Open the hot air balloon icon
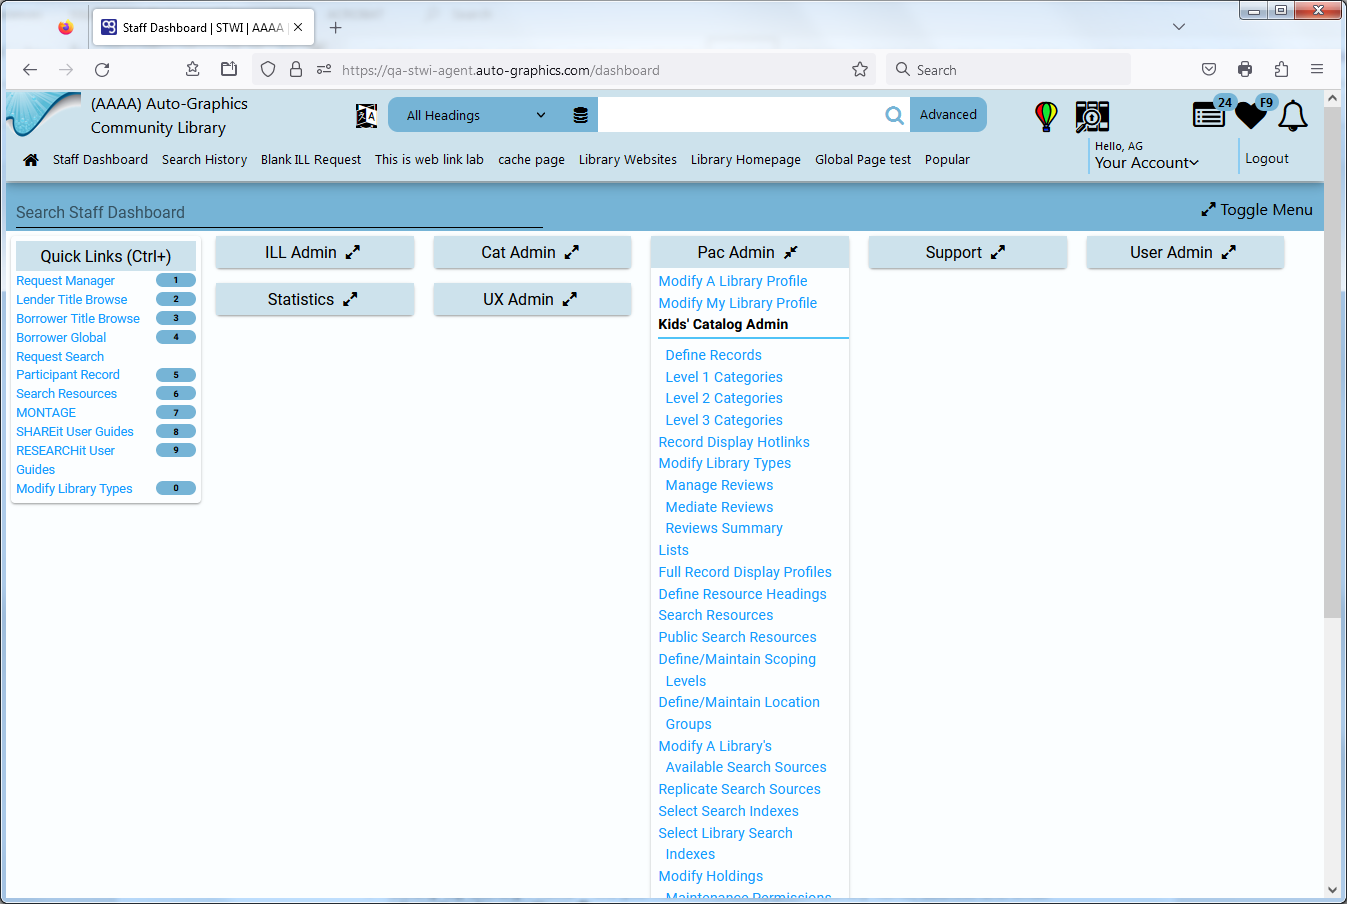Screen dimensions: 1347x904 tap(1046, 116)
